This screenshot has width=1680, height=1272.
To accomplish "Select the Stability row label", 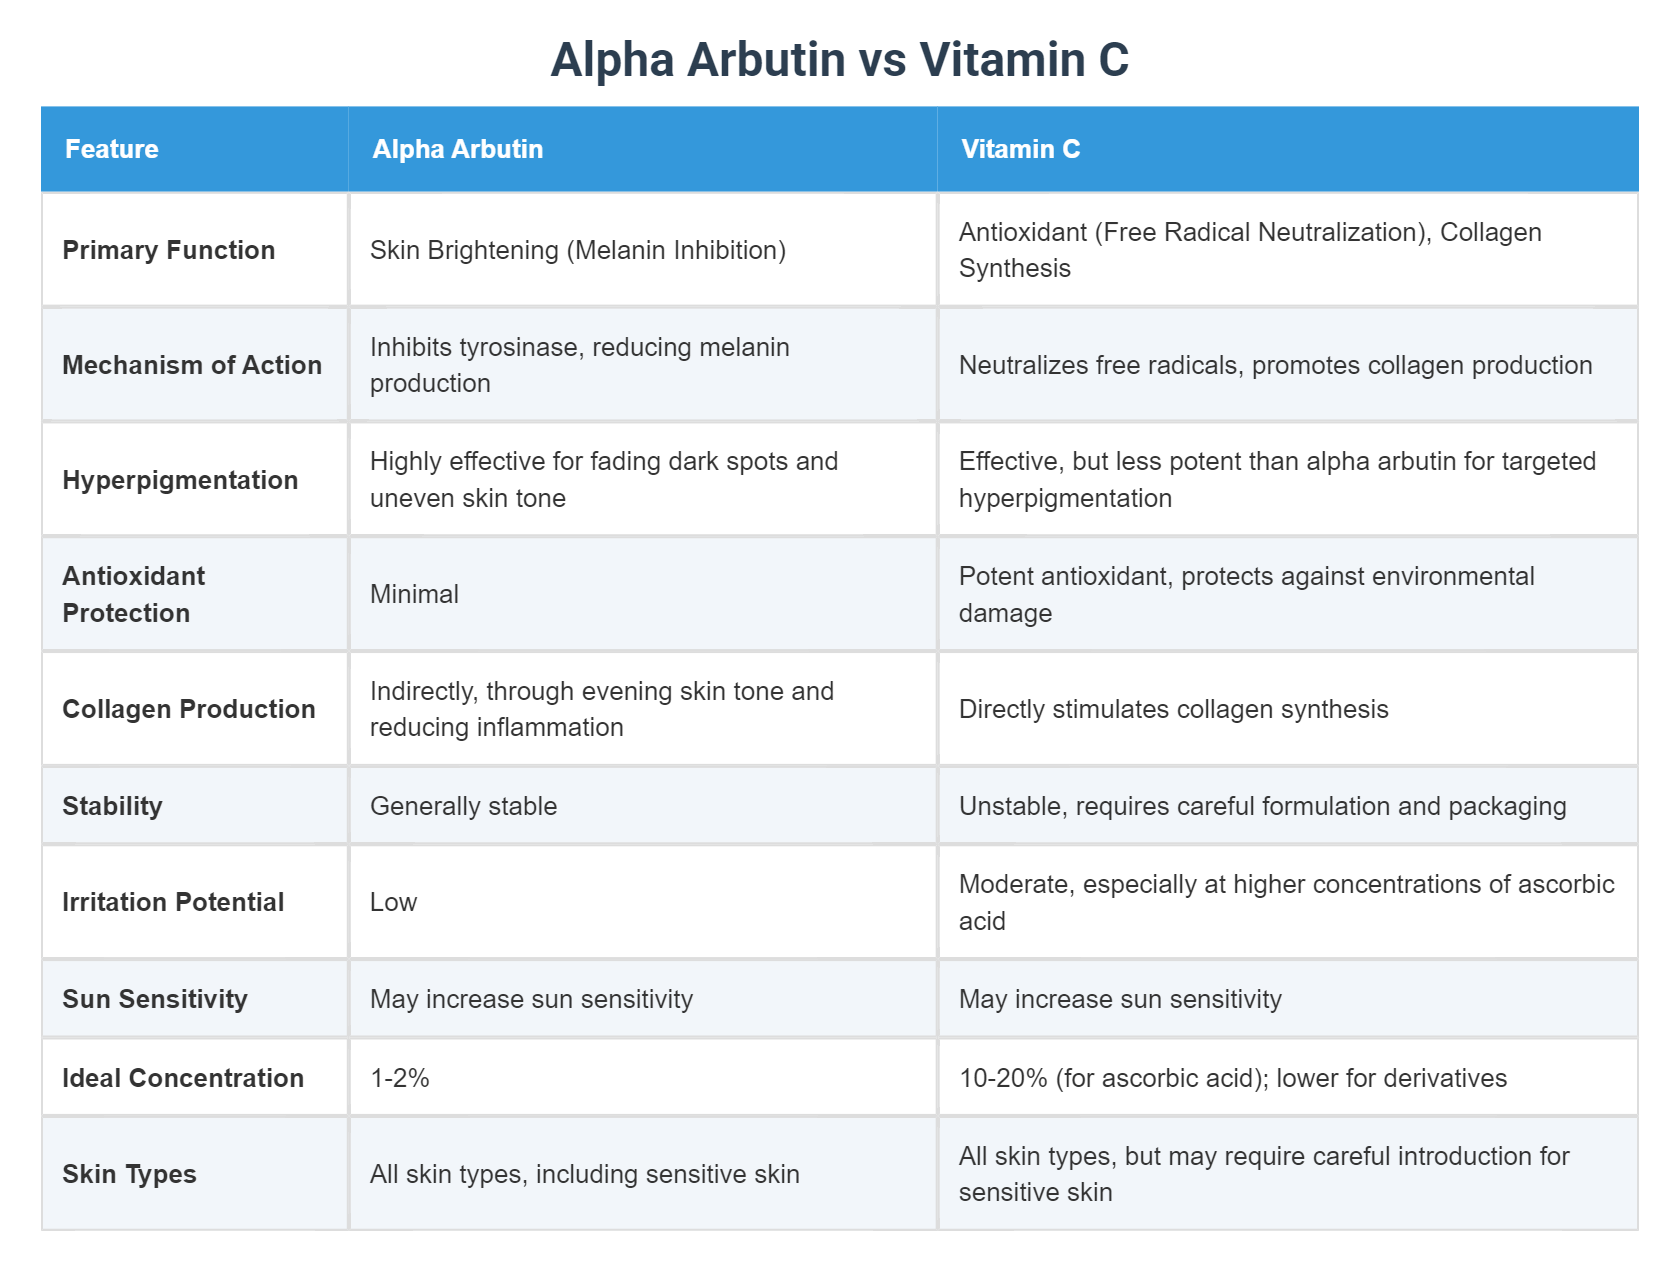I will (x=112, y=806).
